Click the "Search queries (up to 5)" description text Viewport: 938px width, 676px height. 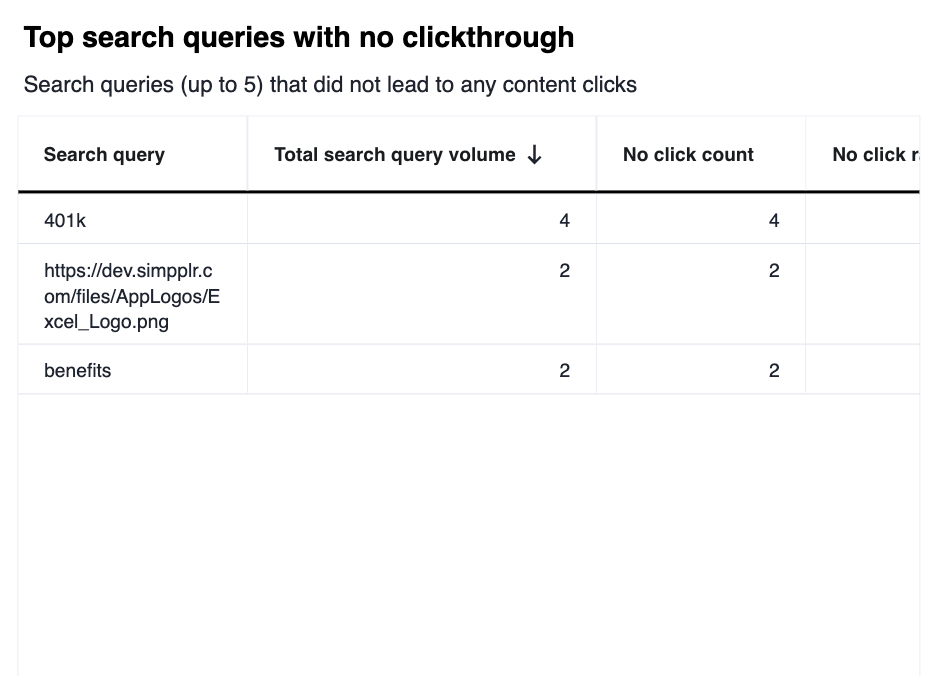tap(330, 85)
